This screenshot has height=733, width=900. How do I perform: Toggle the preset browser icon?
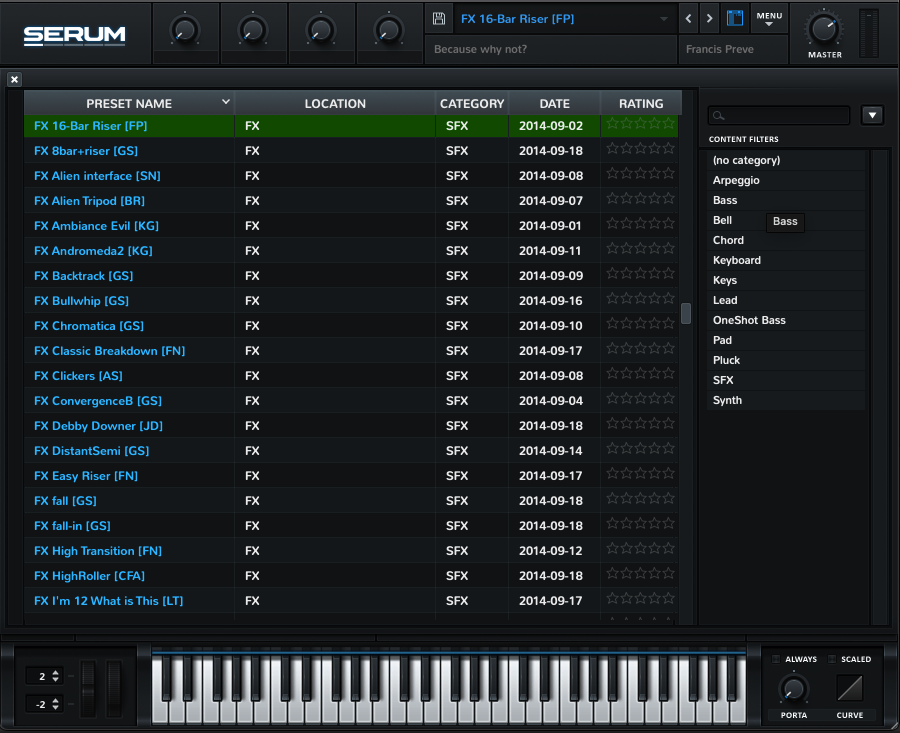(x=735, y=18)
